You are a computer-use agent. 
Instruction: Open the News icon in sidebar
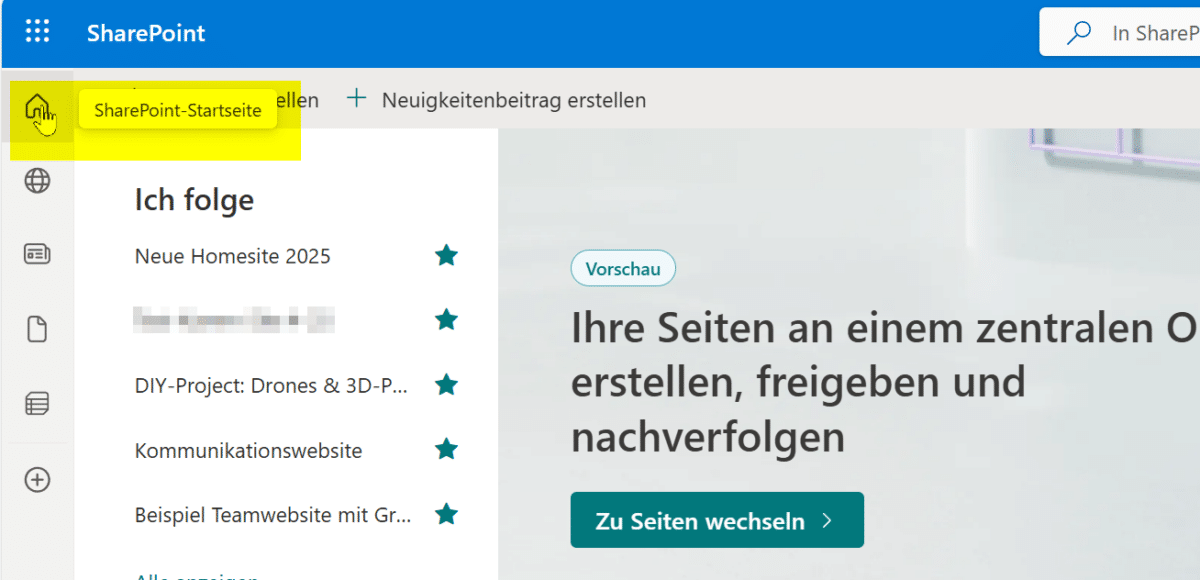coord(37,255)
